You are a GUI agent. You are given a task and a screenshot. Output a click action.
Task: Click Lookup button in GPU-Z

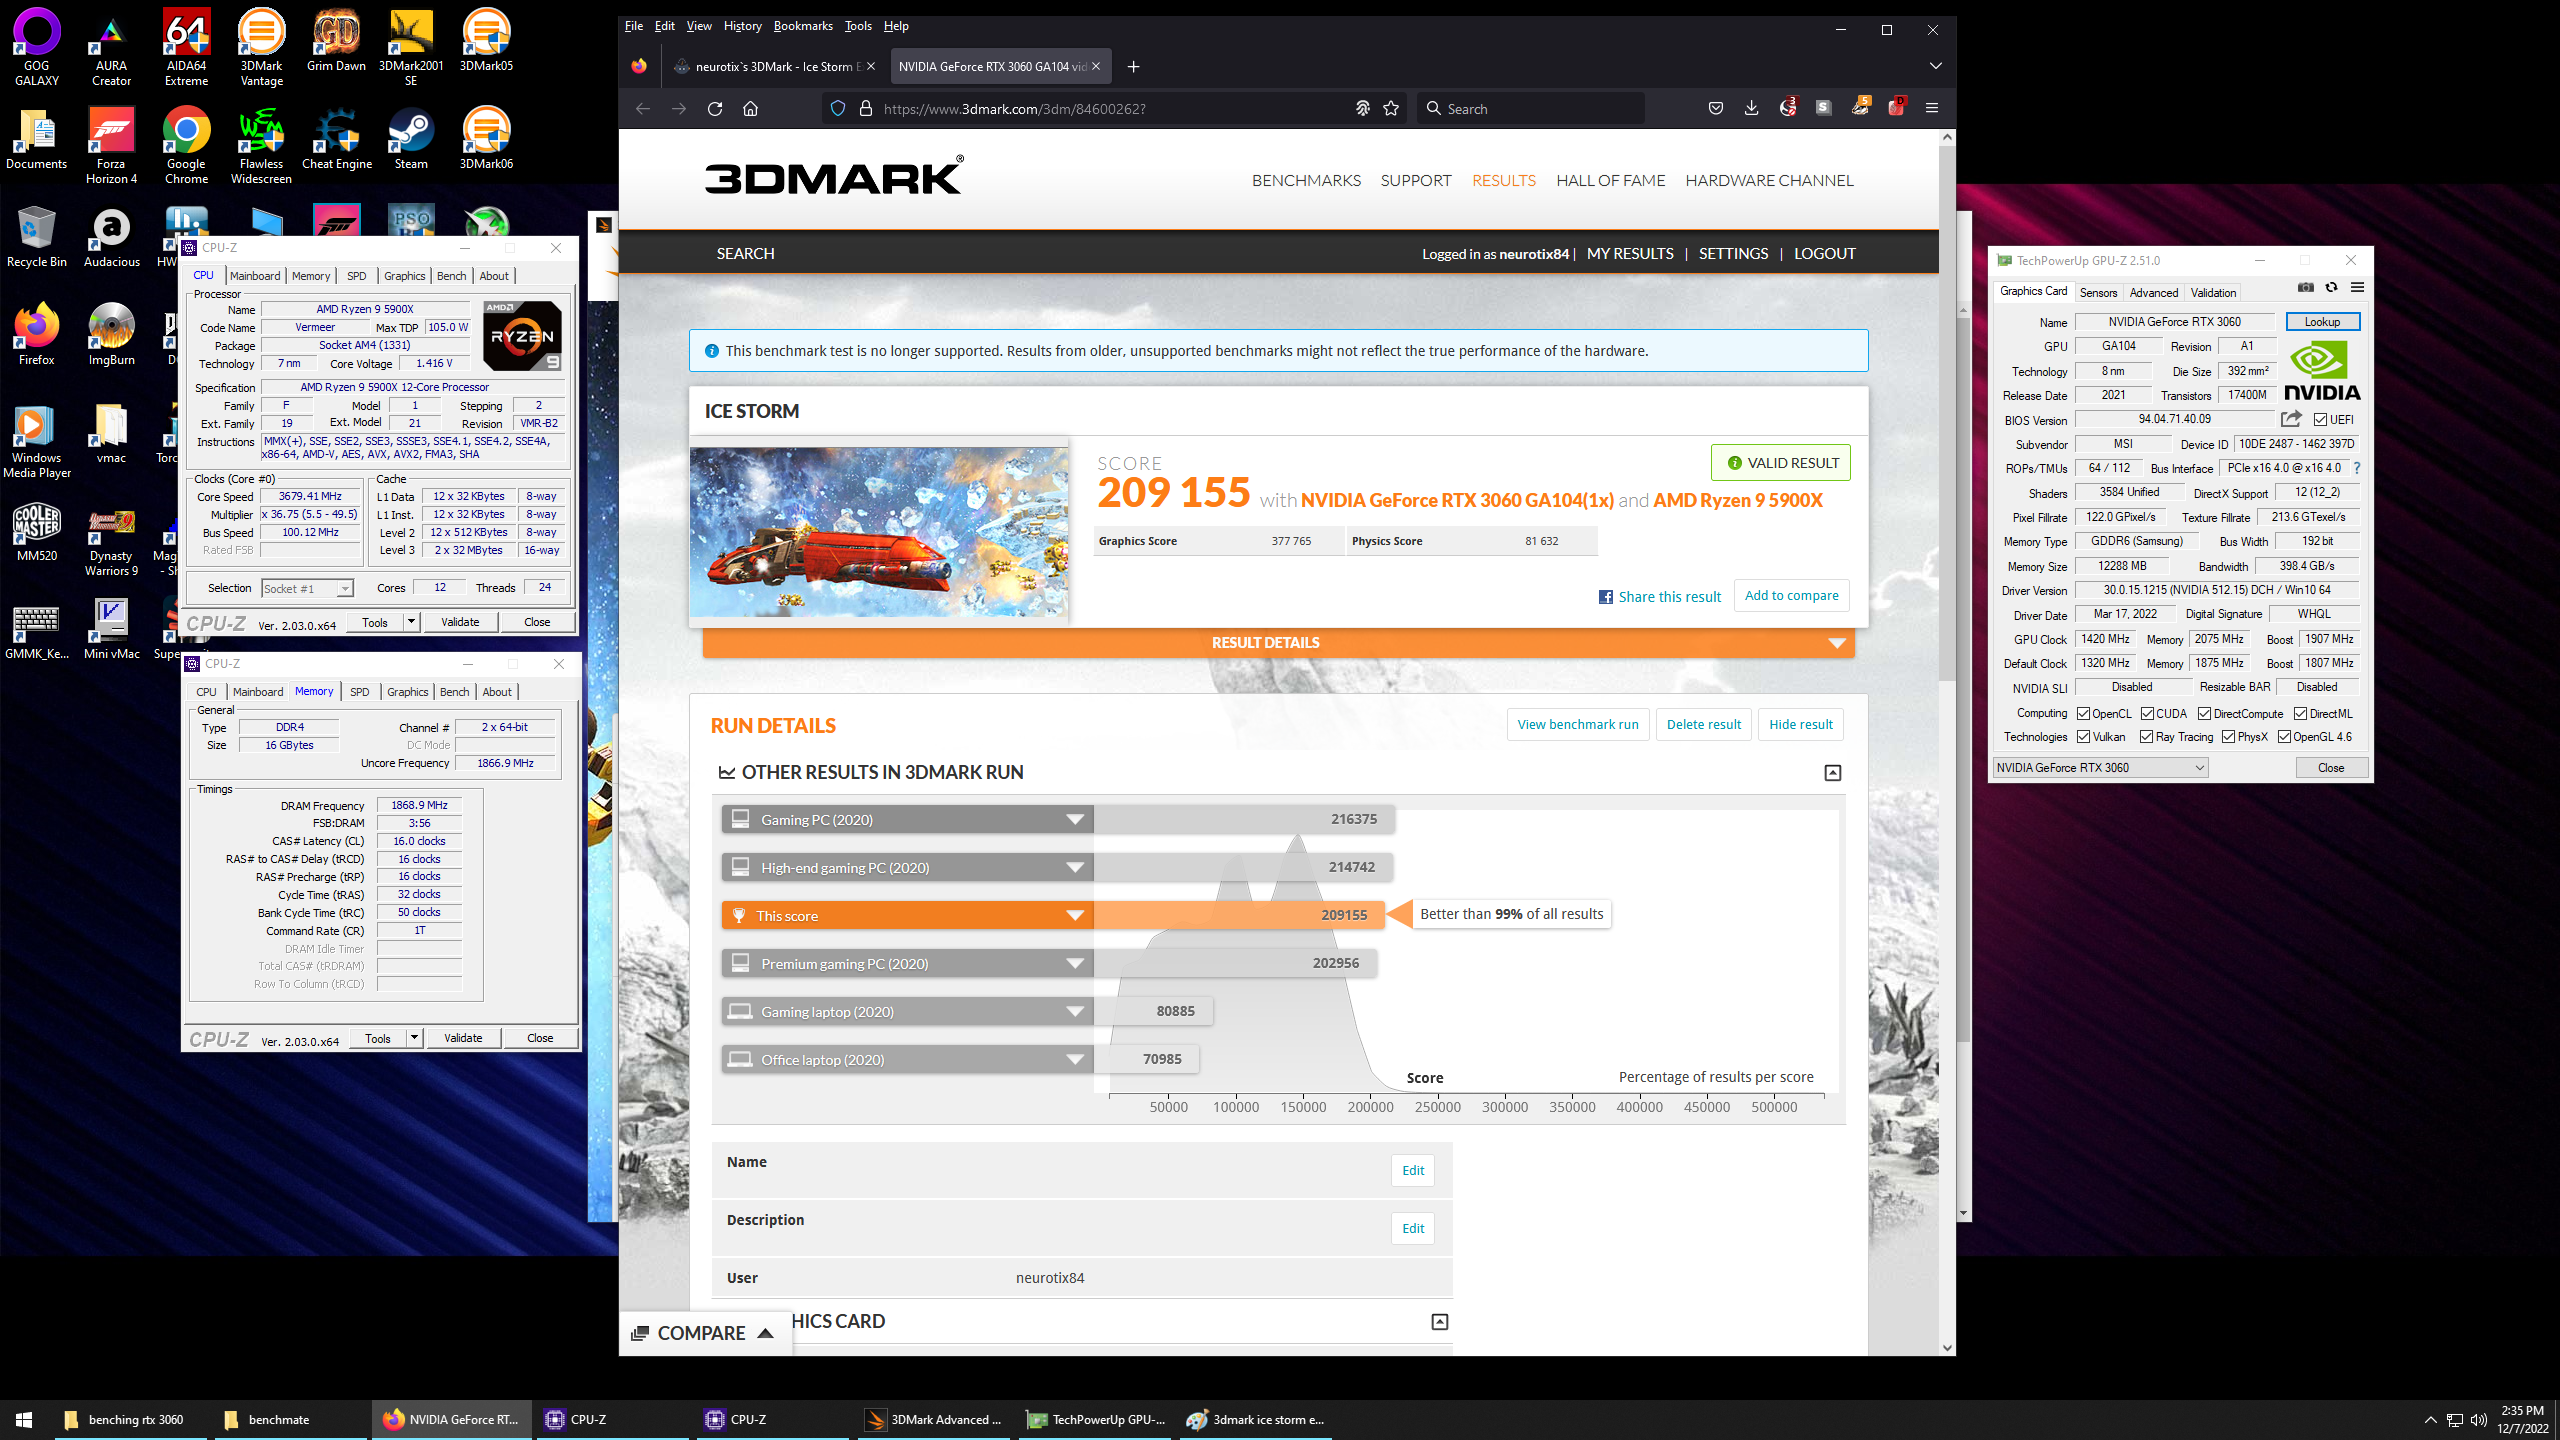(2322, 322)
